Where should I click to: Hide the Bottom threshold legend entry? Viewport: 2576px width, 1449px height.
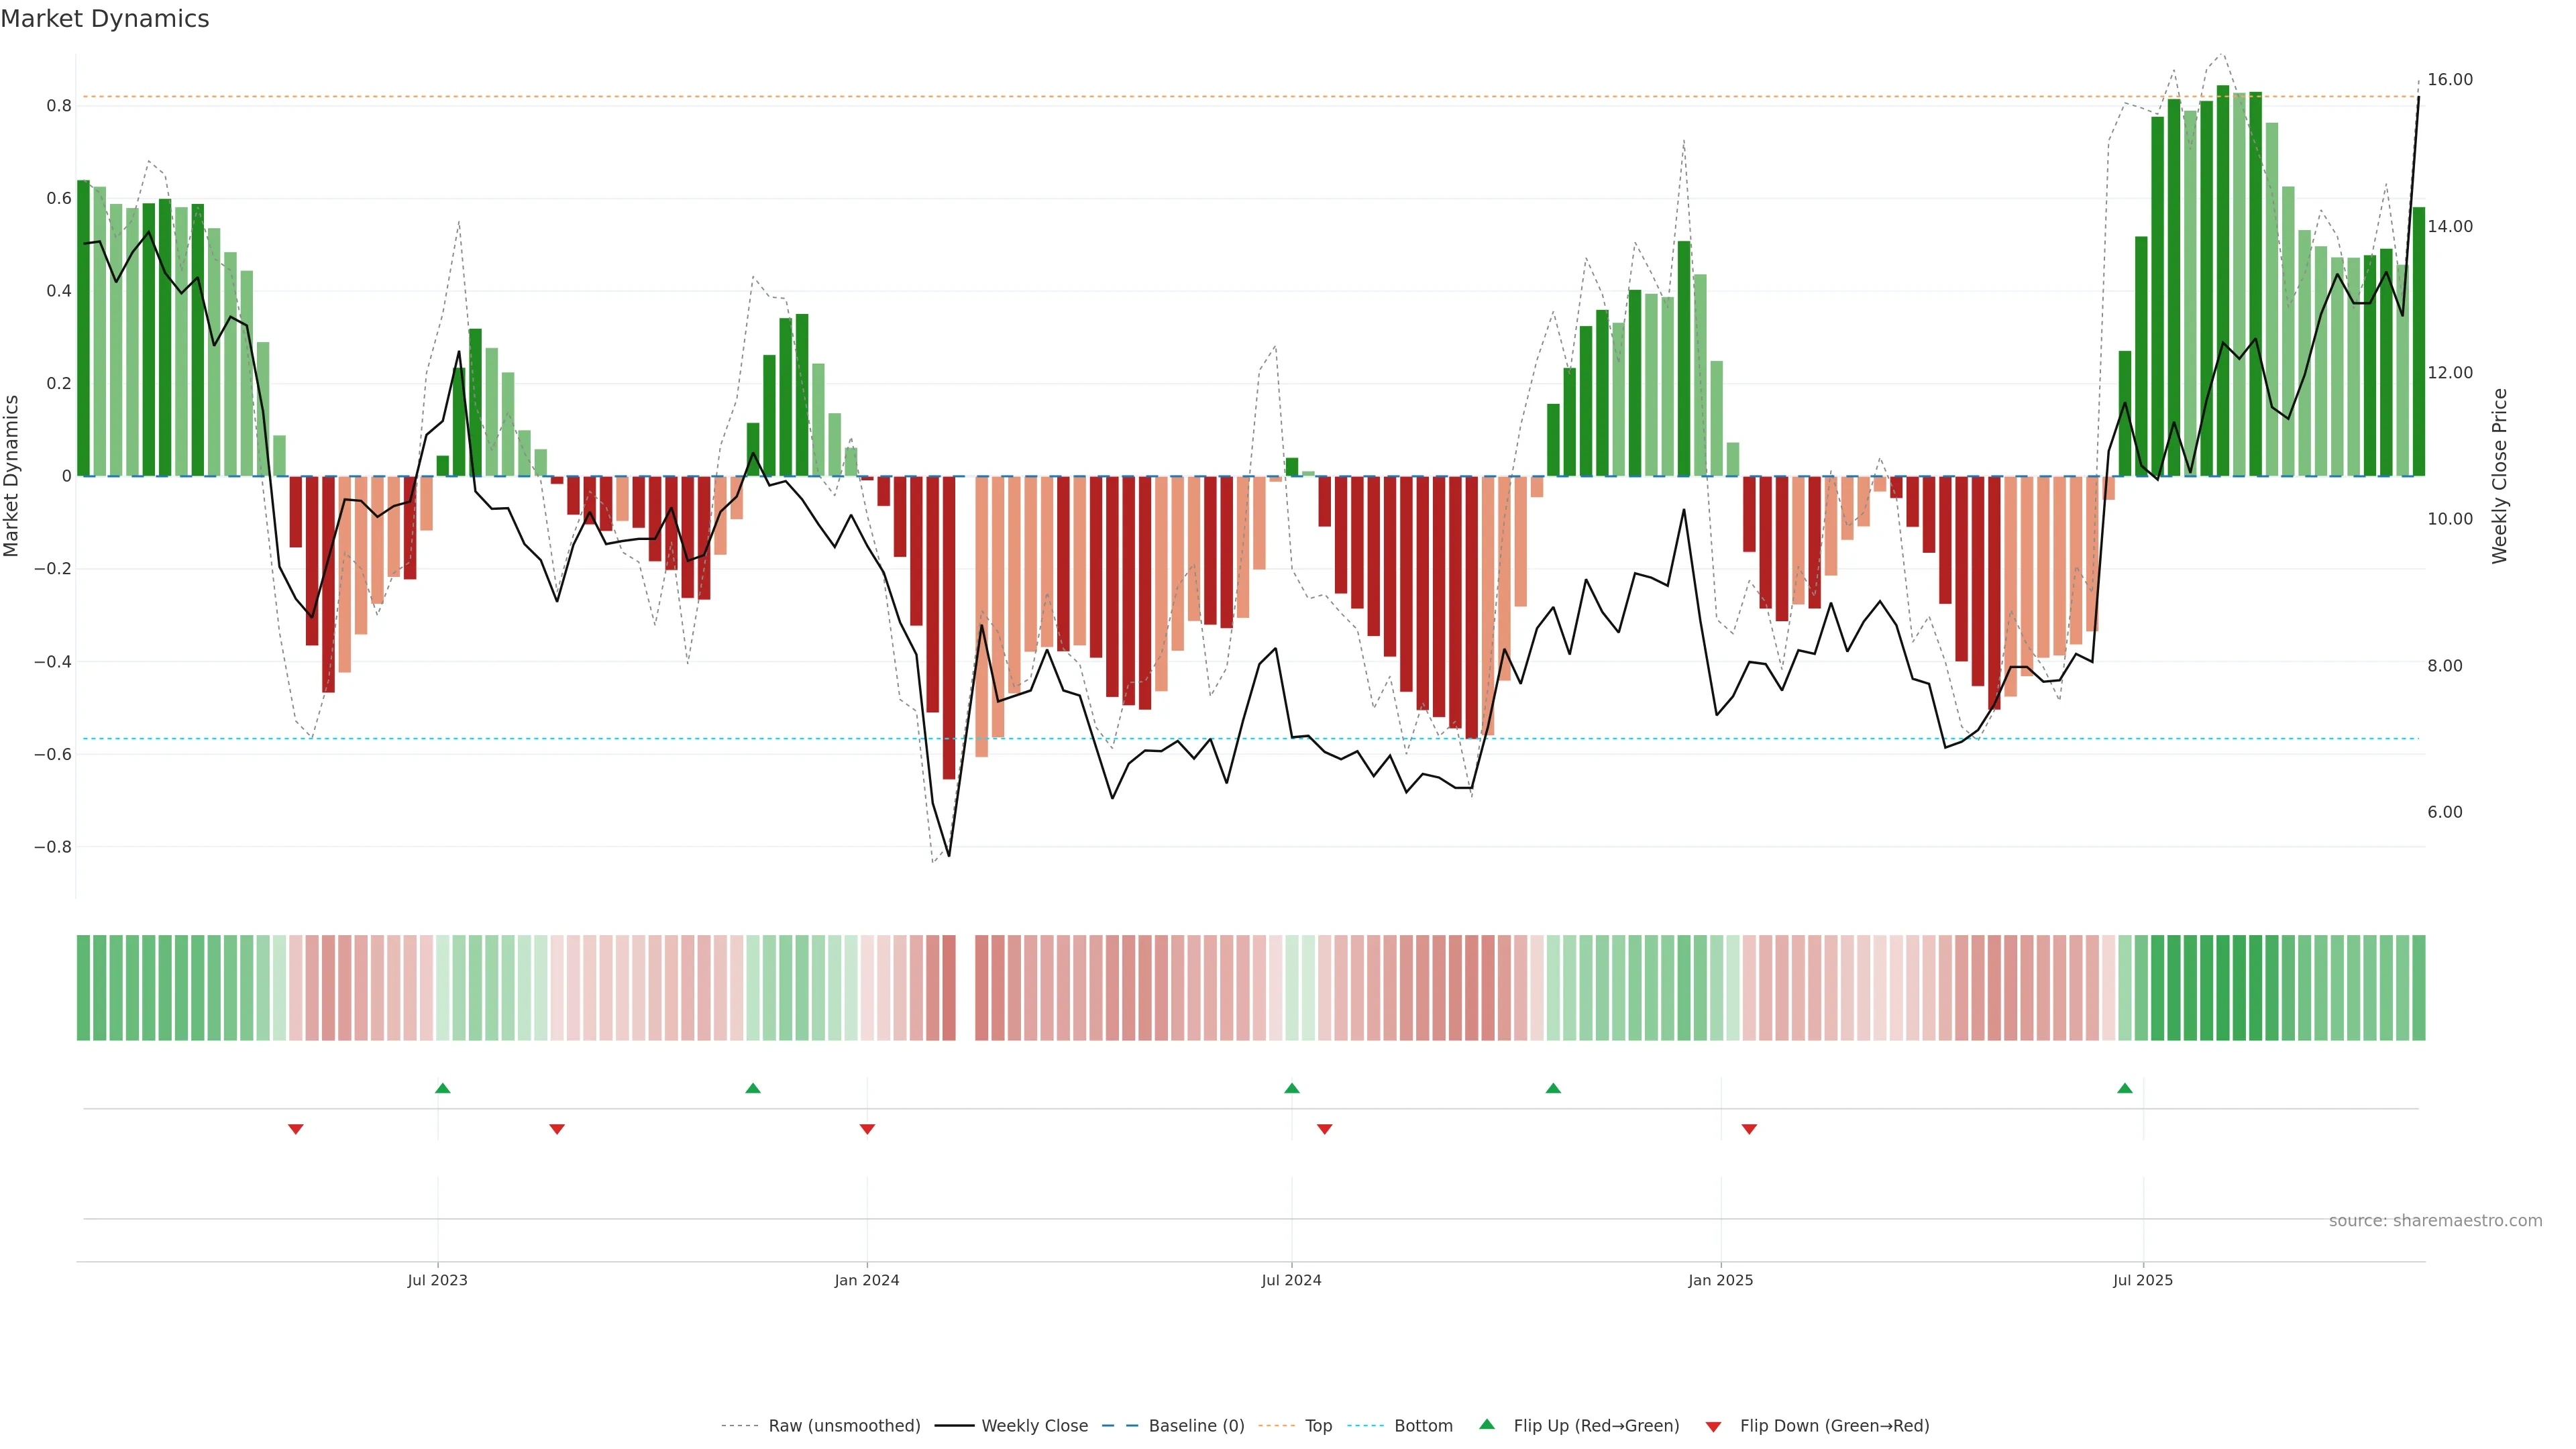pyautogui.click(x=1423, y=1426)
